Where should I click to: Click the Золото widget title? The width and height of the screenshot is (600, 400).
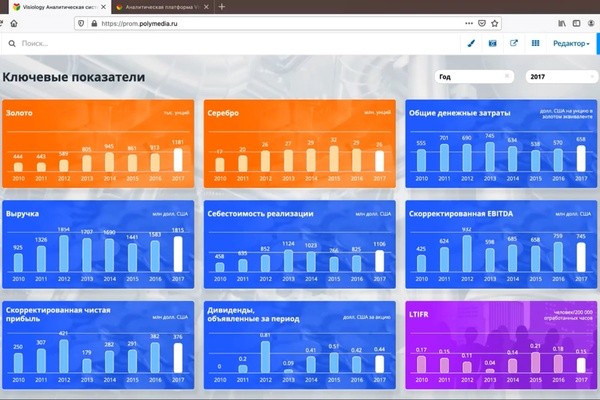pos(19,113)
